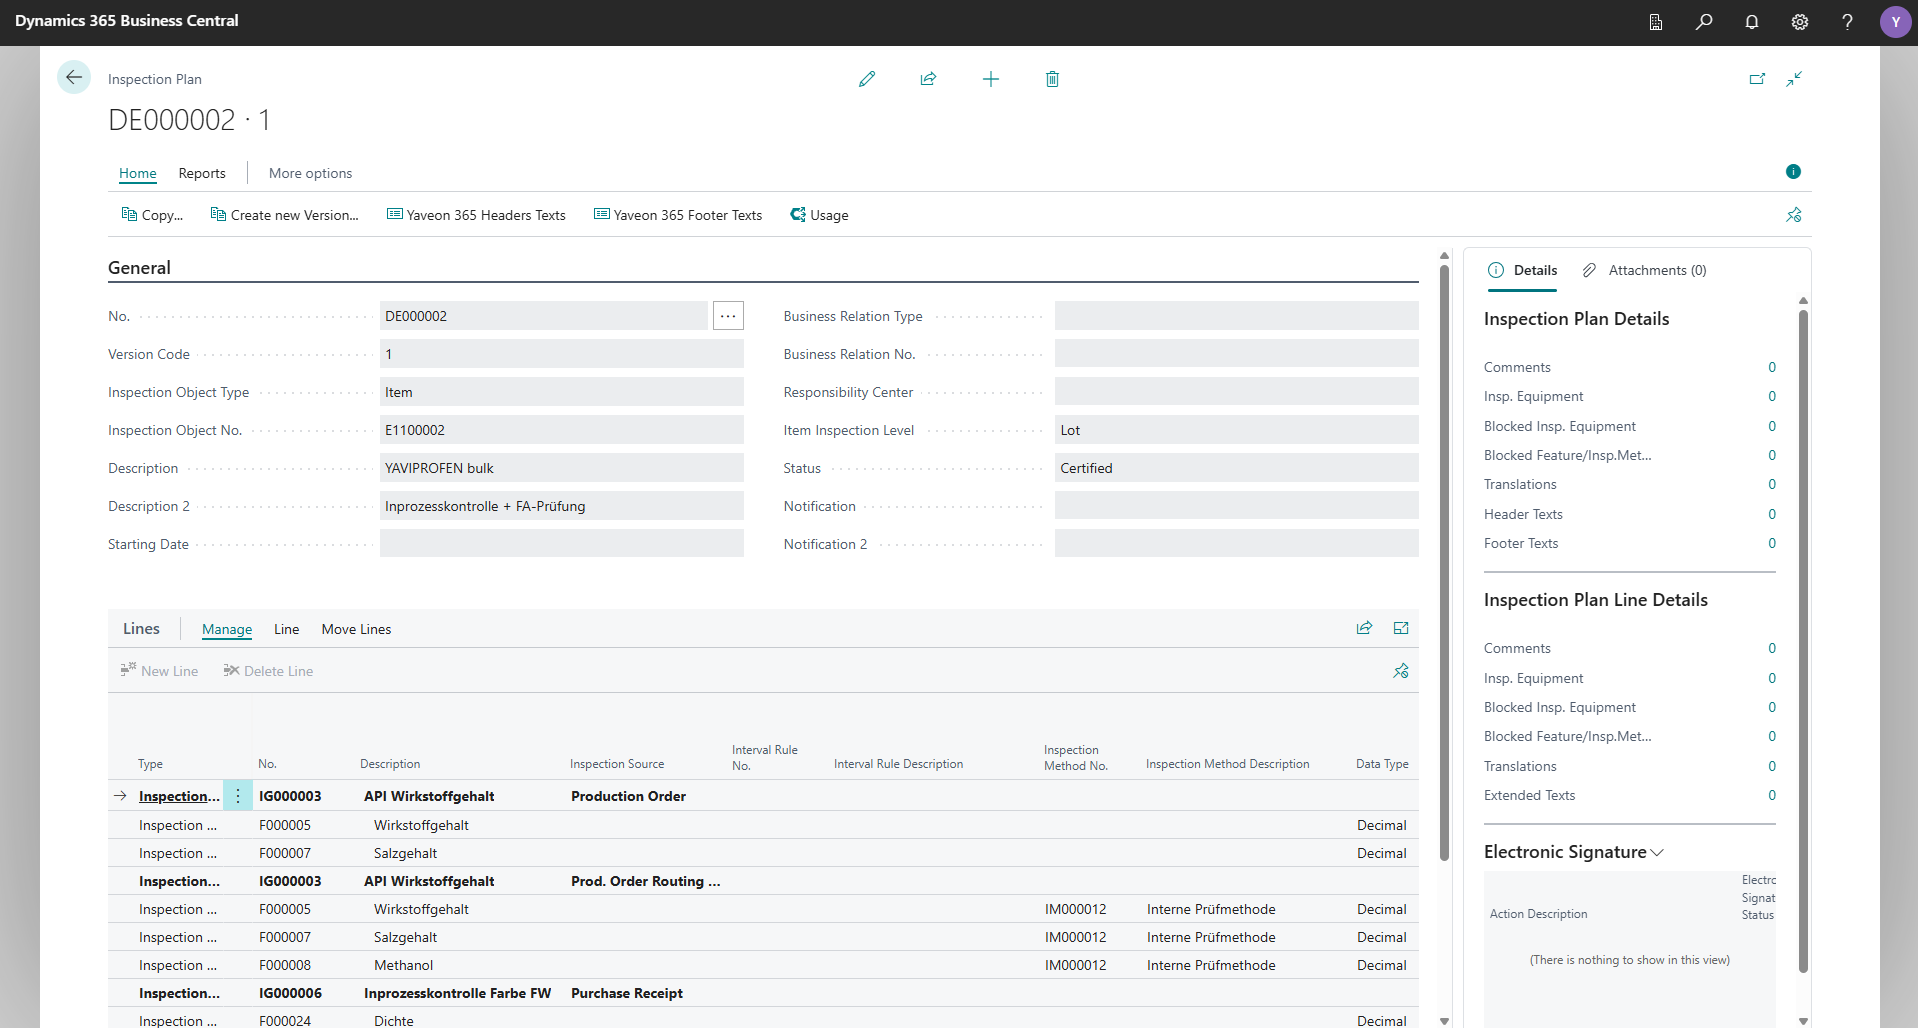
Task: Delete the inspection plan with the trash icon
Action: [x=1051, y=78]
